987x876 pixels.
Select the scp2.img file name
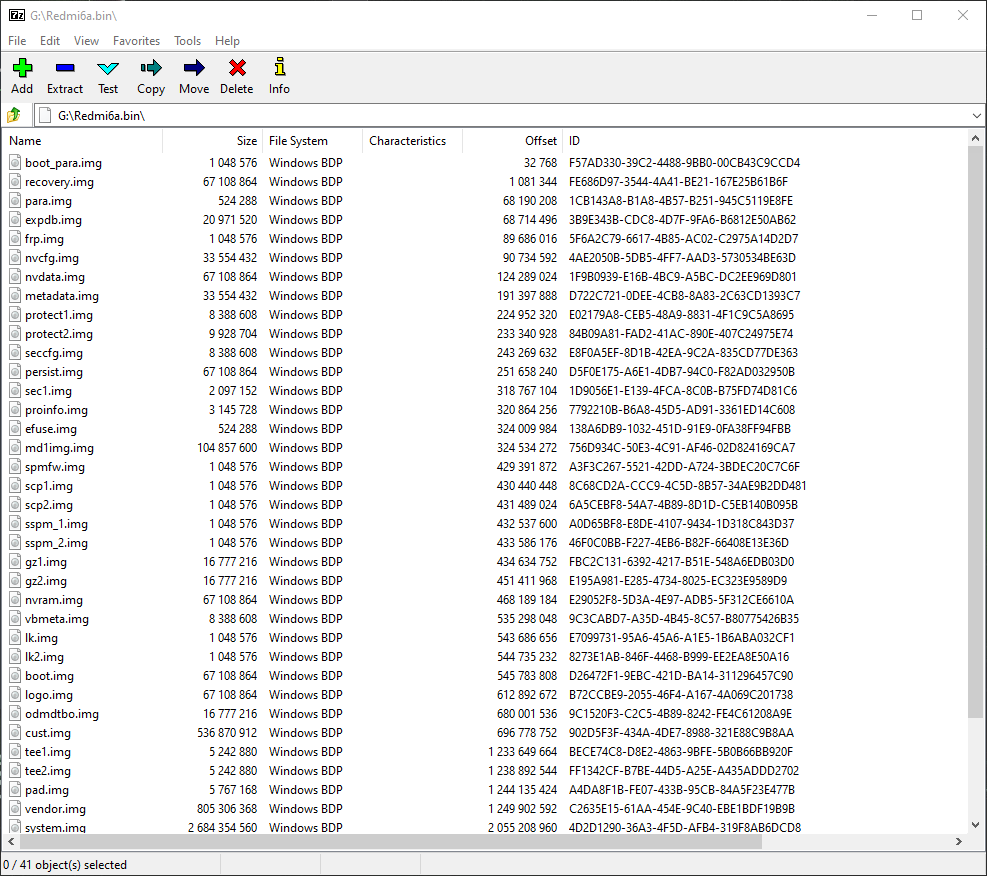pos(49,505)
